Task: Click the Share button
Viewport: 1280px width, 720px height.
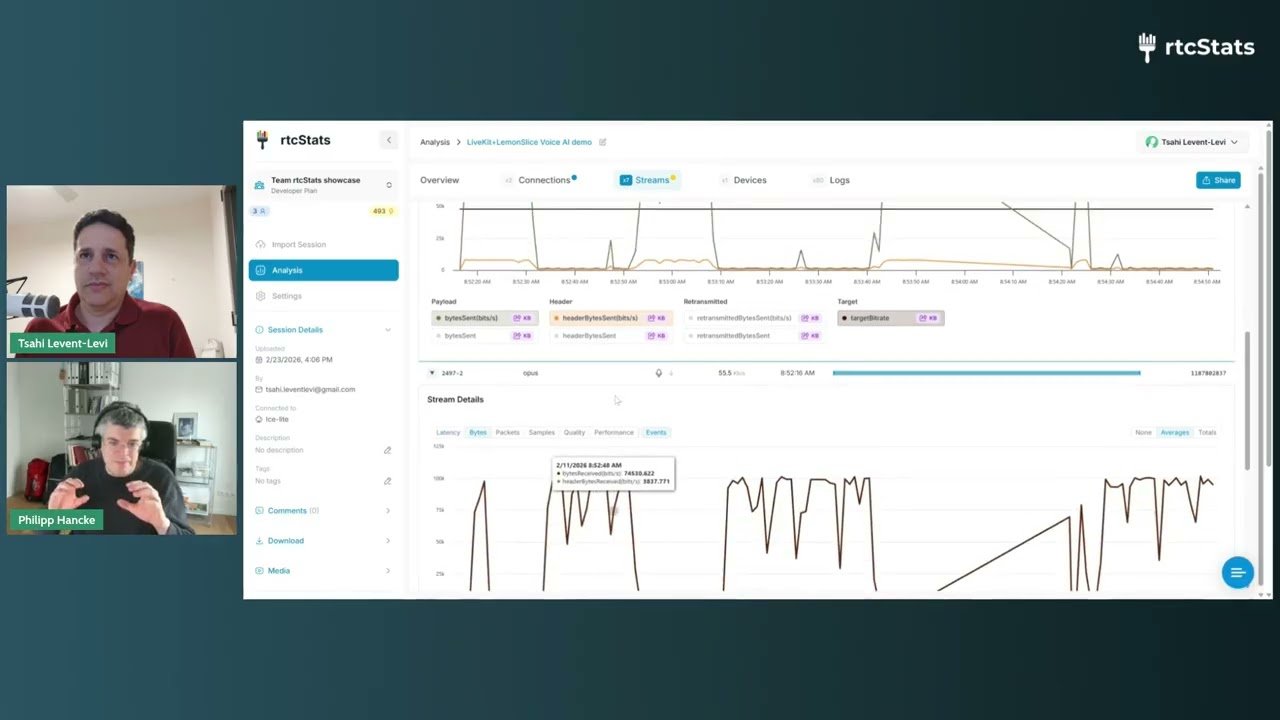Action: pyautogui.click(x=1218, y=180)
